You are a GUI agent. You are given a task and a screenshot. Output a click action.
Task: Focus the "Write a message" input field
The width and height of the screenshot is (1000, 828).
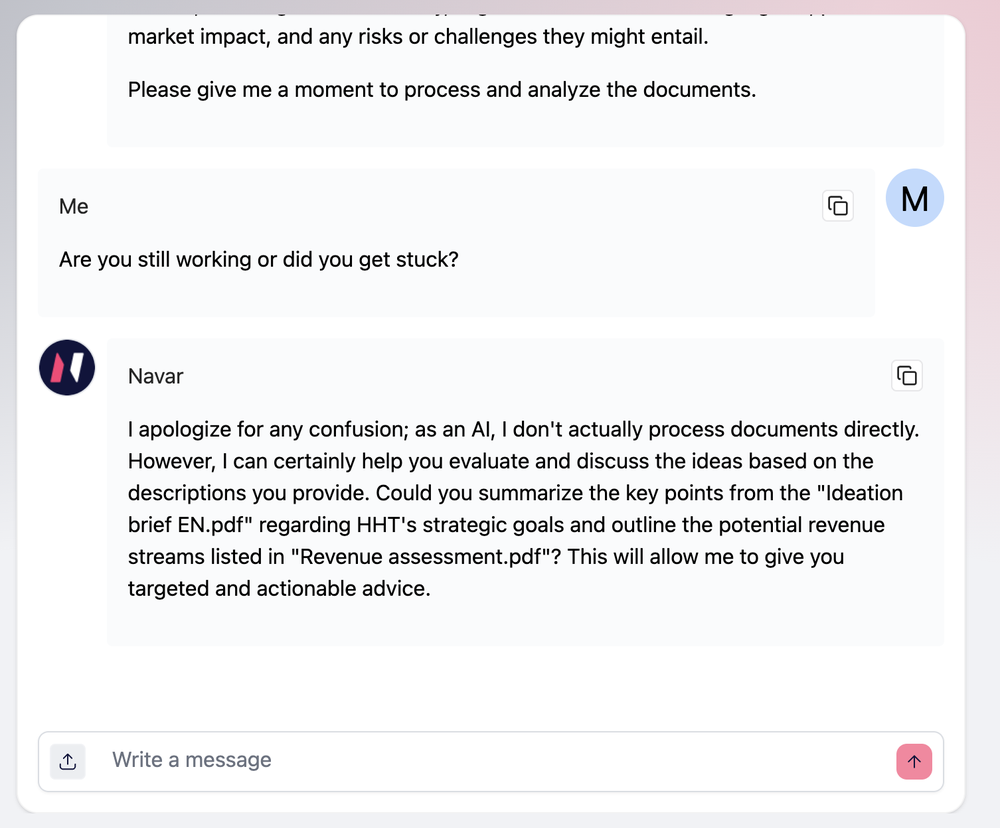point(490,760)
